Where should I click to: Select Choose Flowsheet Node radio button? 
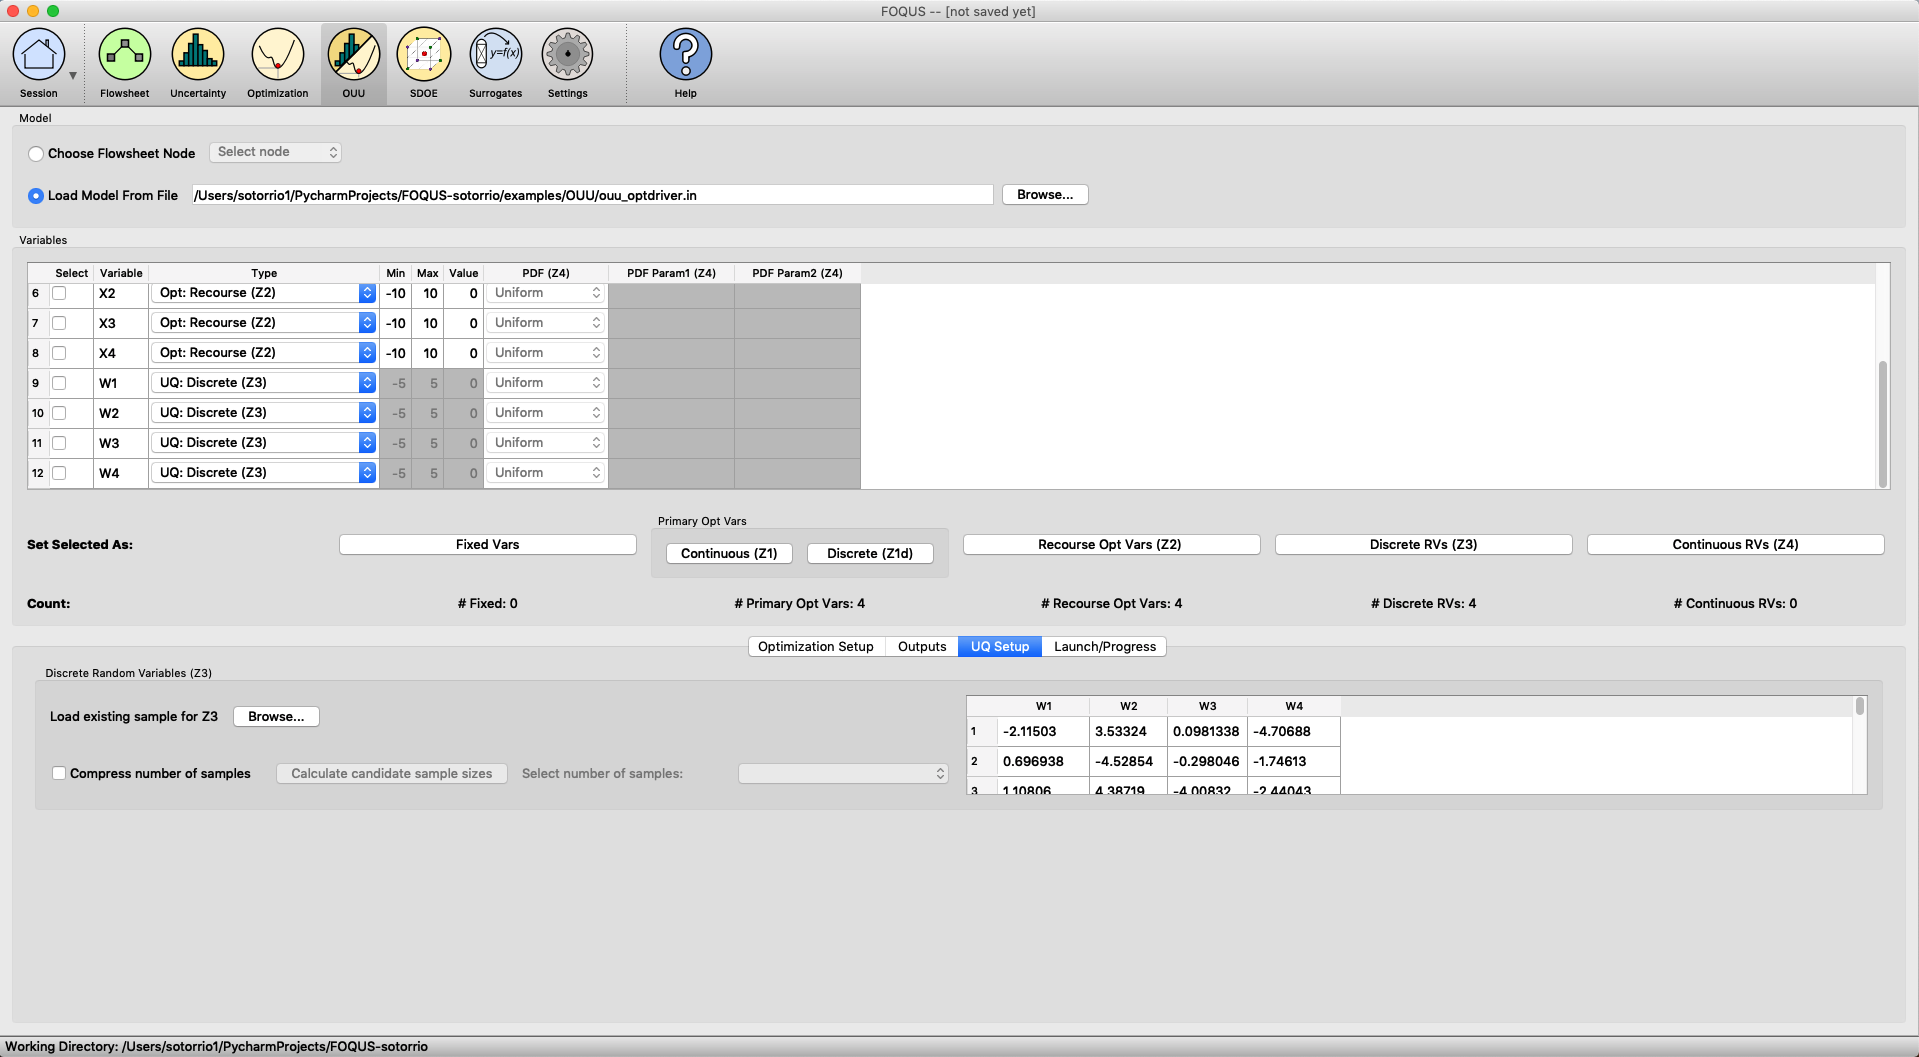pyautogui.click(x=36, y=154)
